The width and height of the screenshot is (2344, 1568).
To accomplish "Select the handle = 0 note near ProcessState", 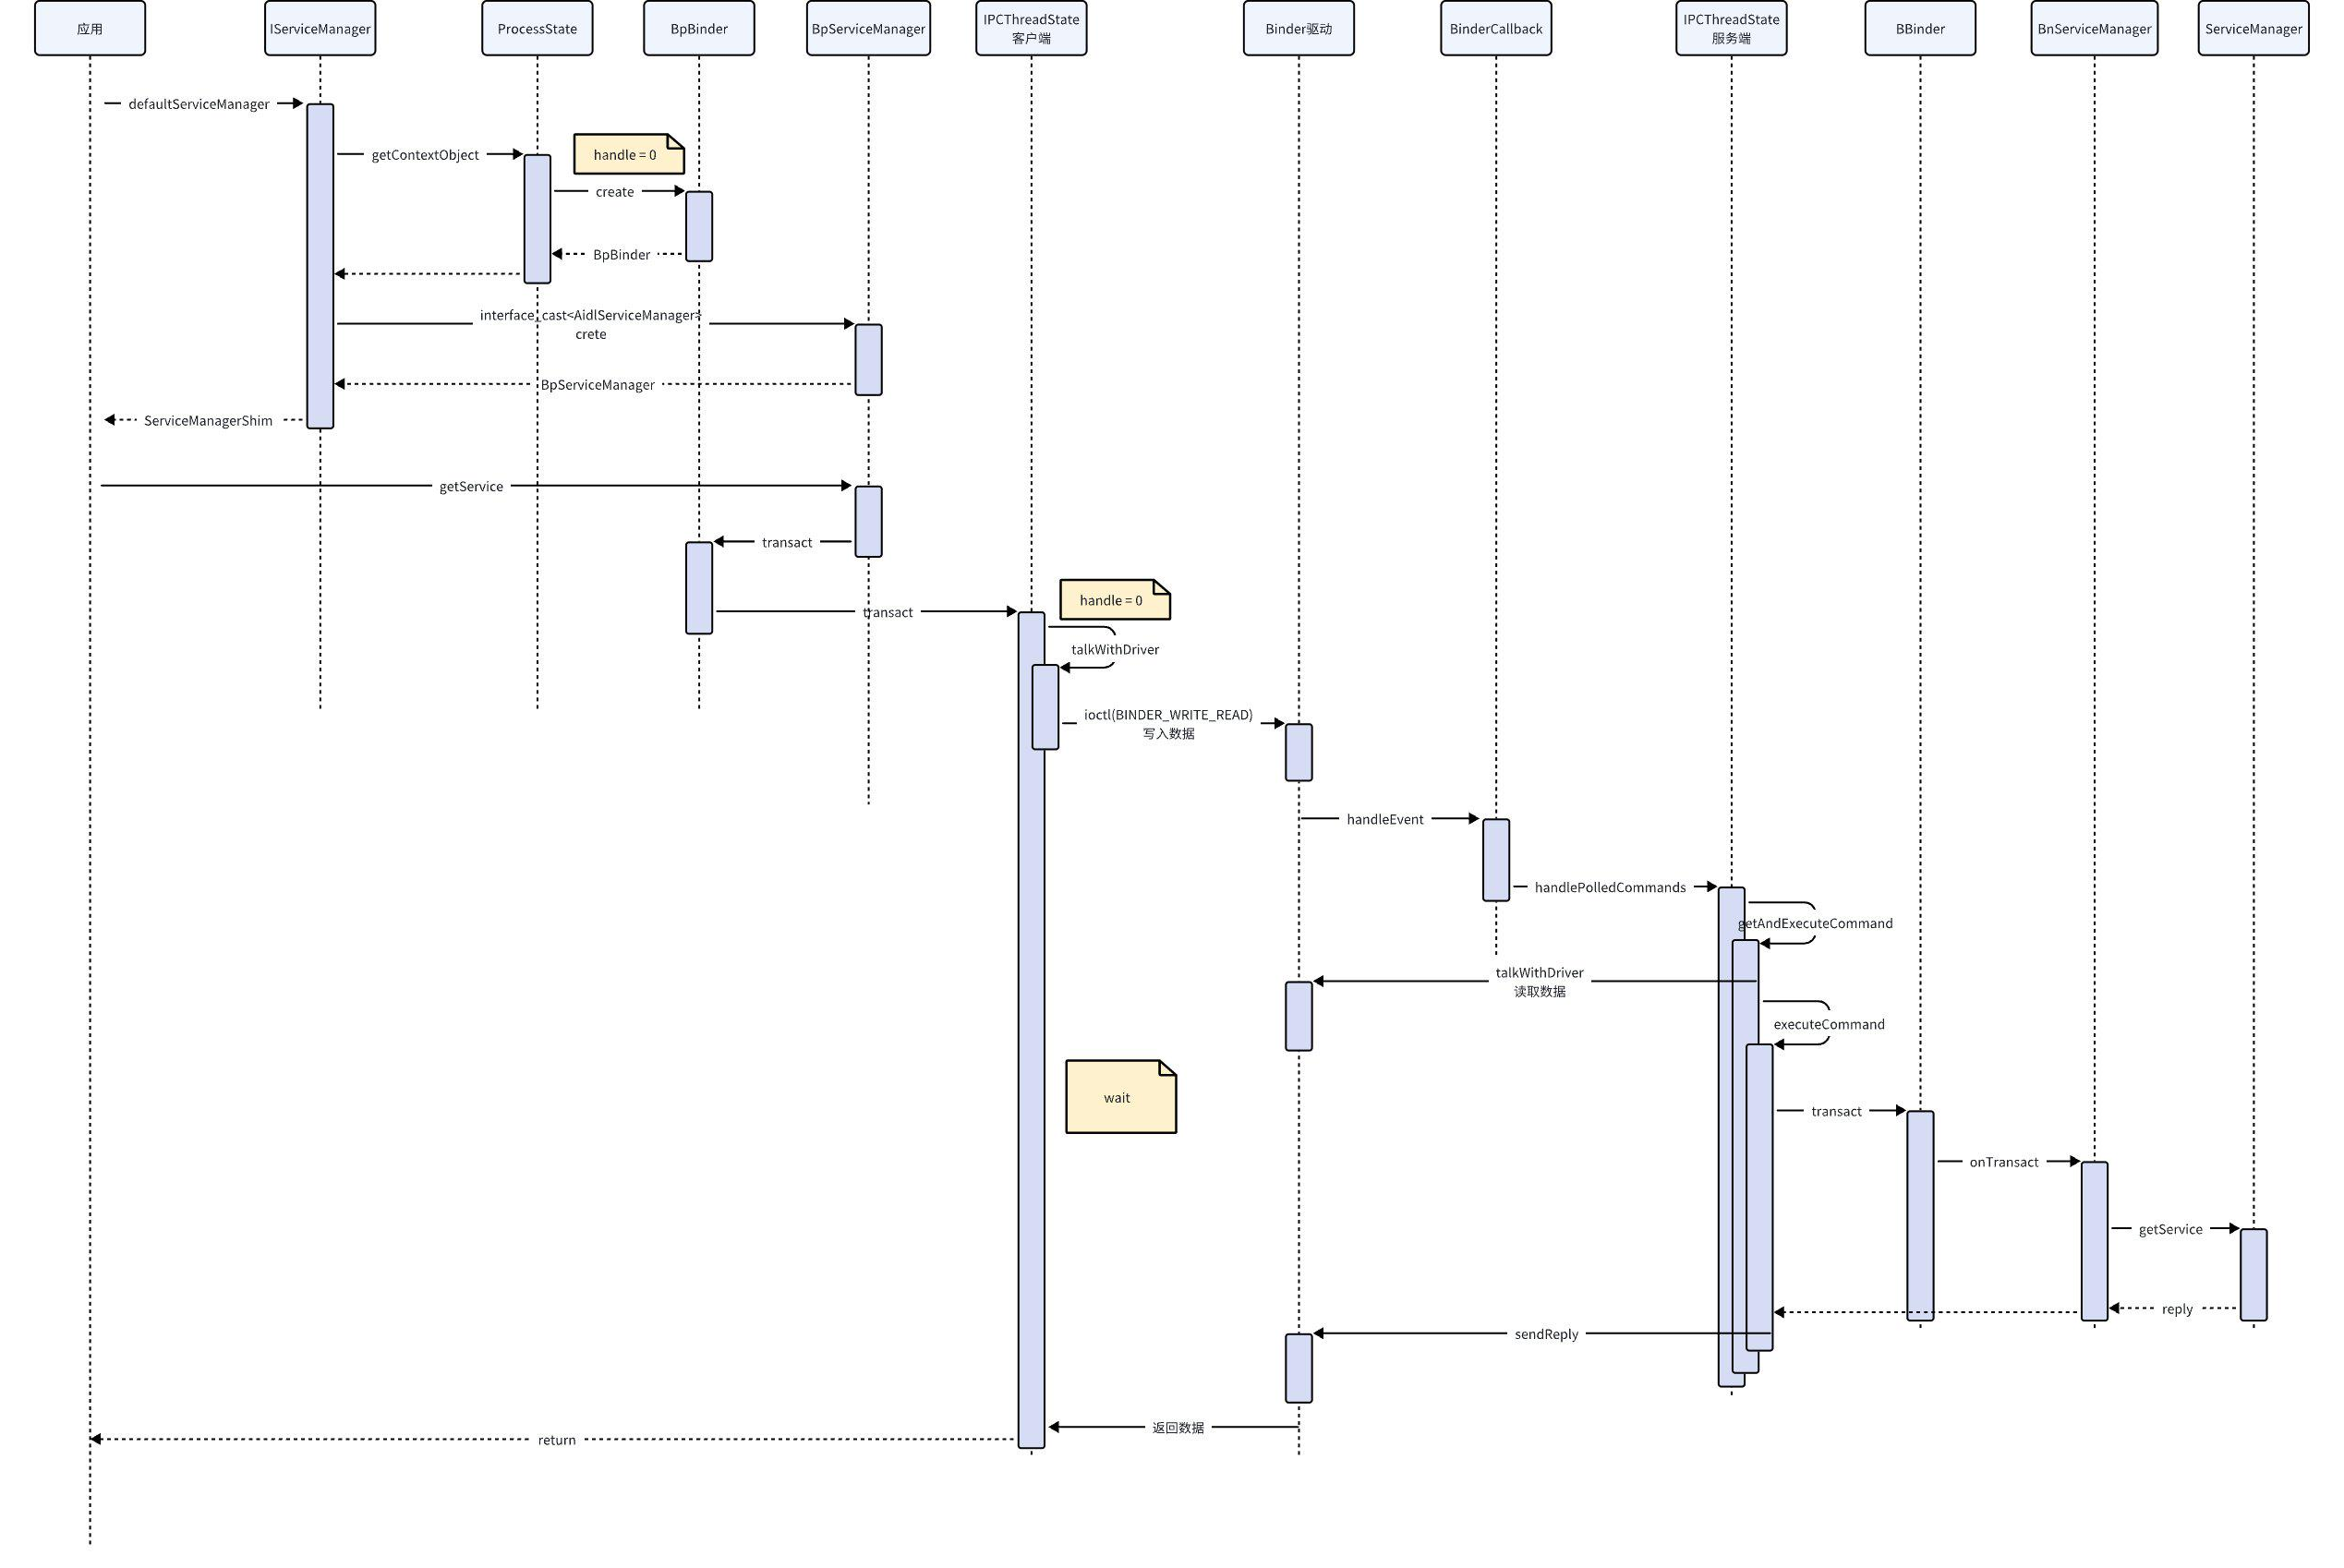I will pyautogui.click(x=628, y=154).
